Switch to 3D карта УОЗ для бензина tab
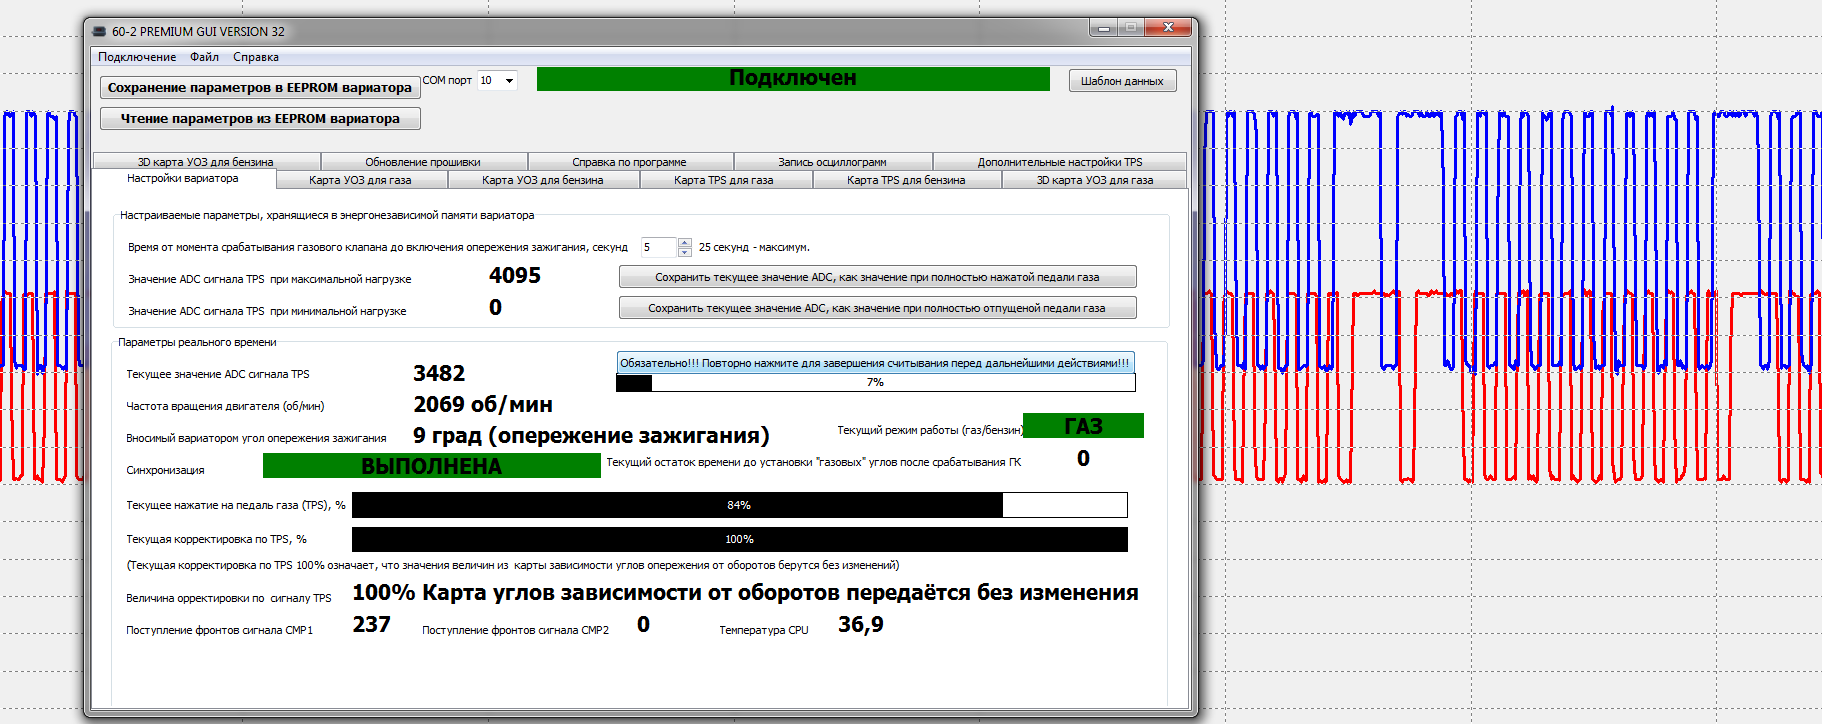1822x724 pixels. point(206,161)
